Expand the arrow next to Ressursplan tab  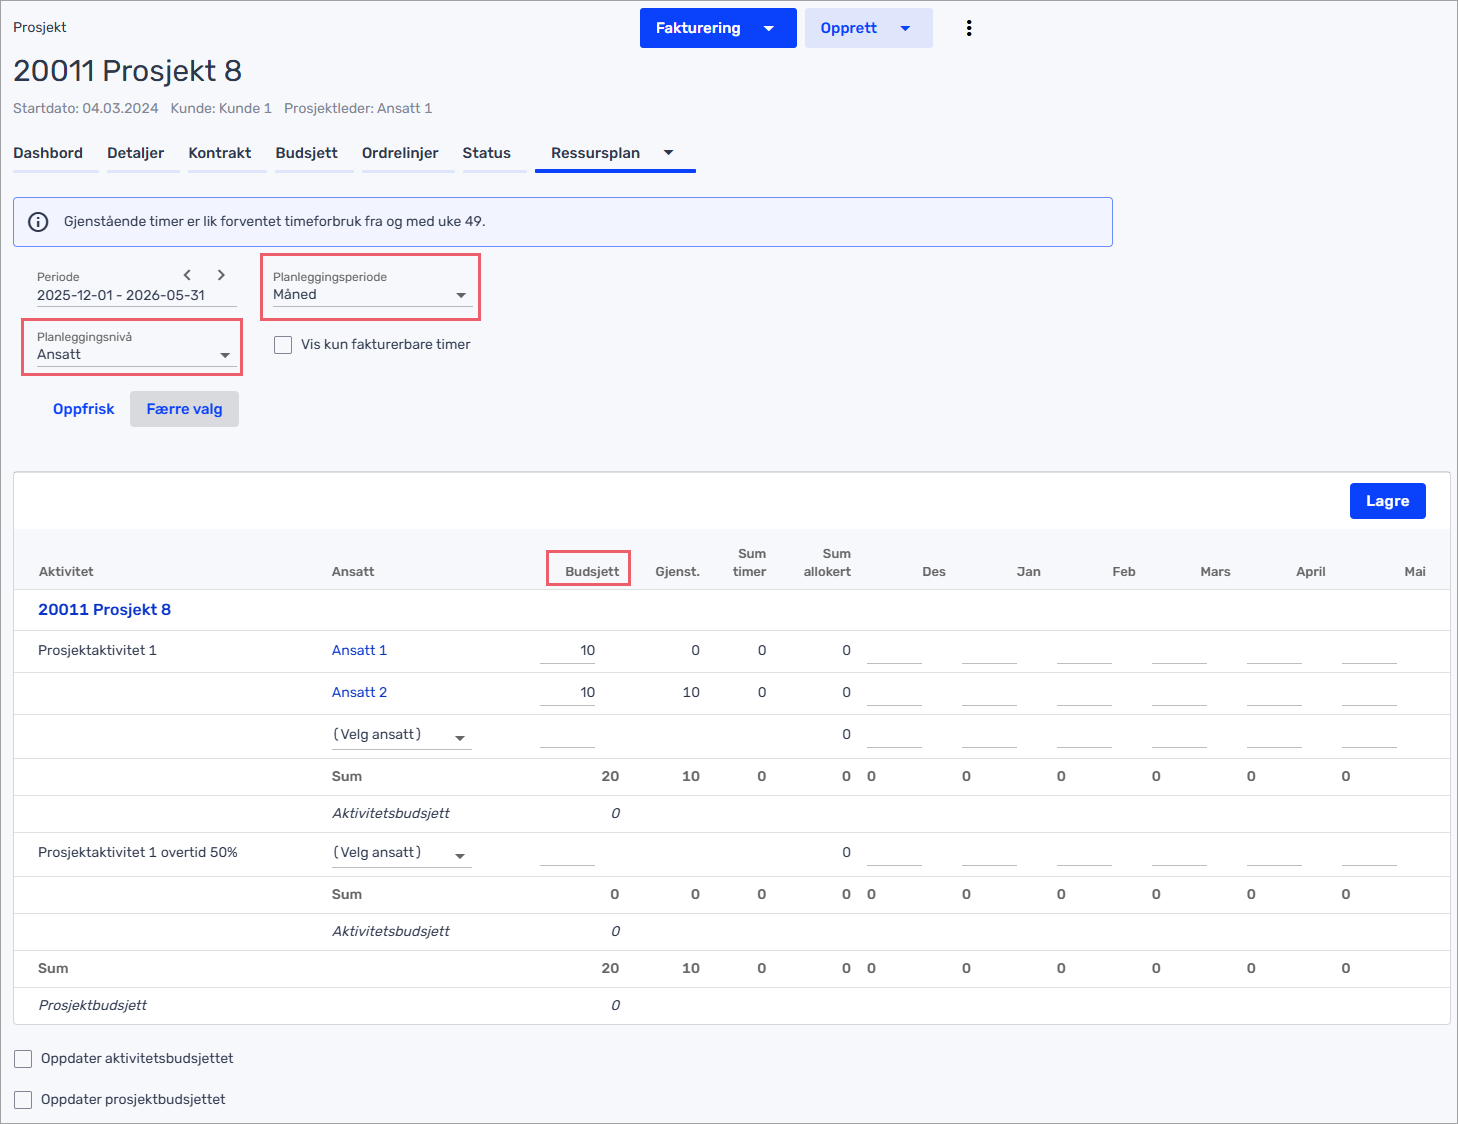[x=668, y=153]
